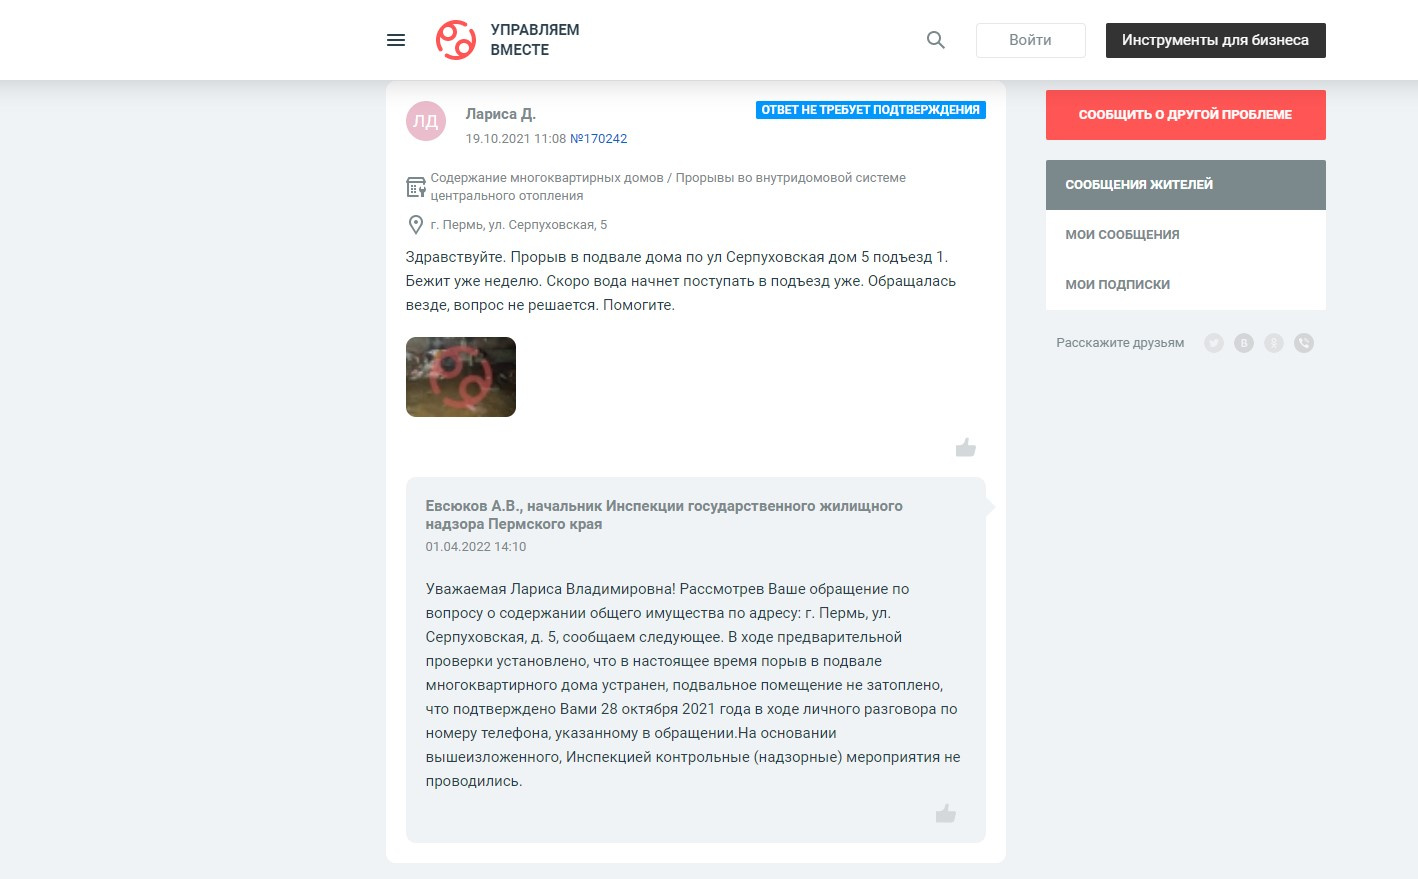This screenshot has width=1418, height=879.
Task: Open the attached basement photo thumbnail
Action: [461, 377]
